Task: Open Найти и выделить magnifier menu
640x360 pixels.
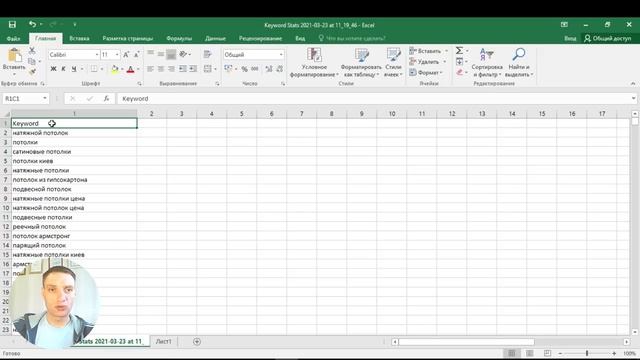Action: (x=519, y=62)
